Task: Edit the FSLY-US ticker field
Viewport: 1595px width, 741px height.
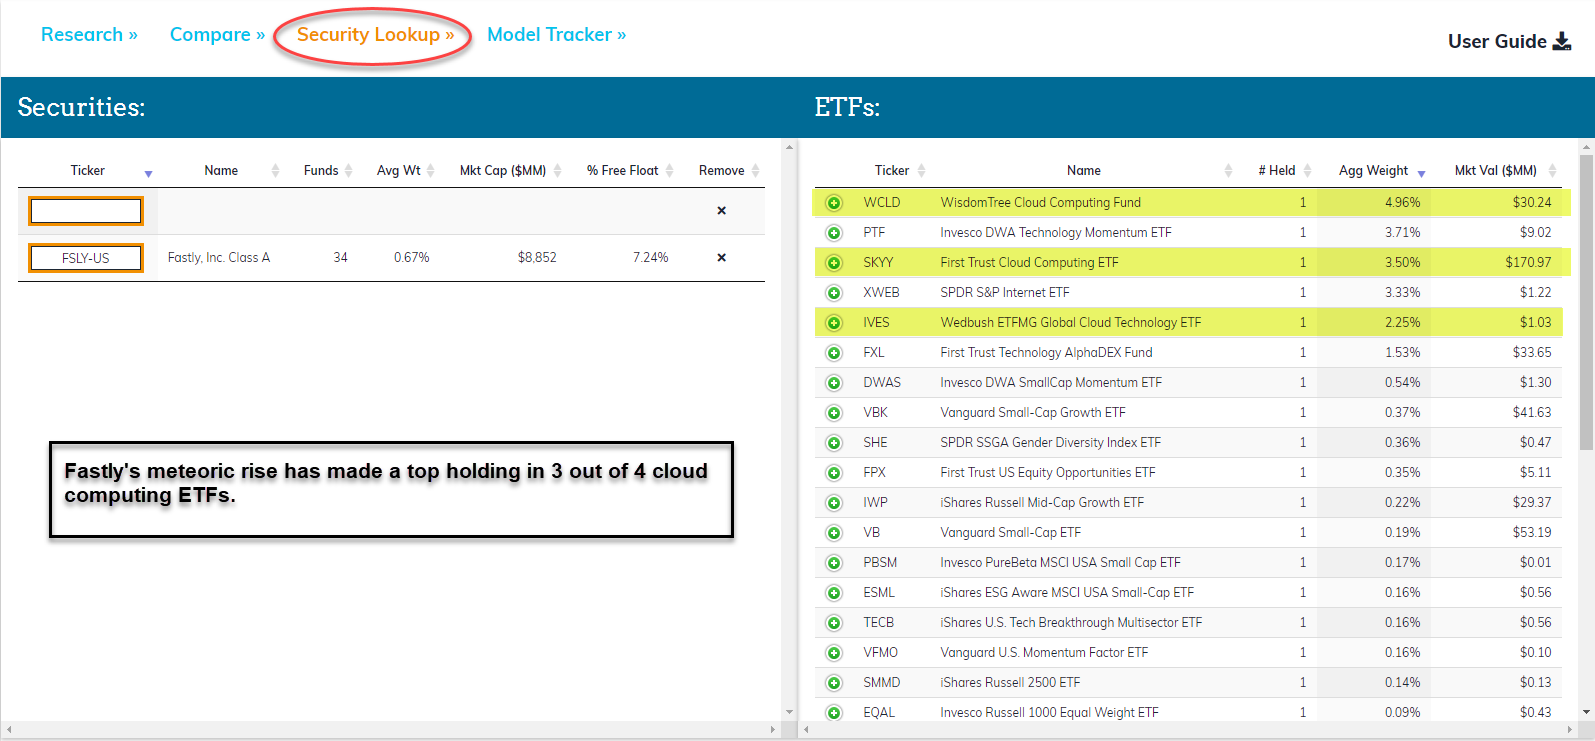Action: tap(86, 258)
